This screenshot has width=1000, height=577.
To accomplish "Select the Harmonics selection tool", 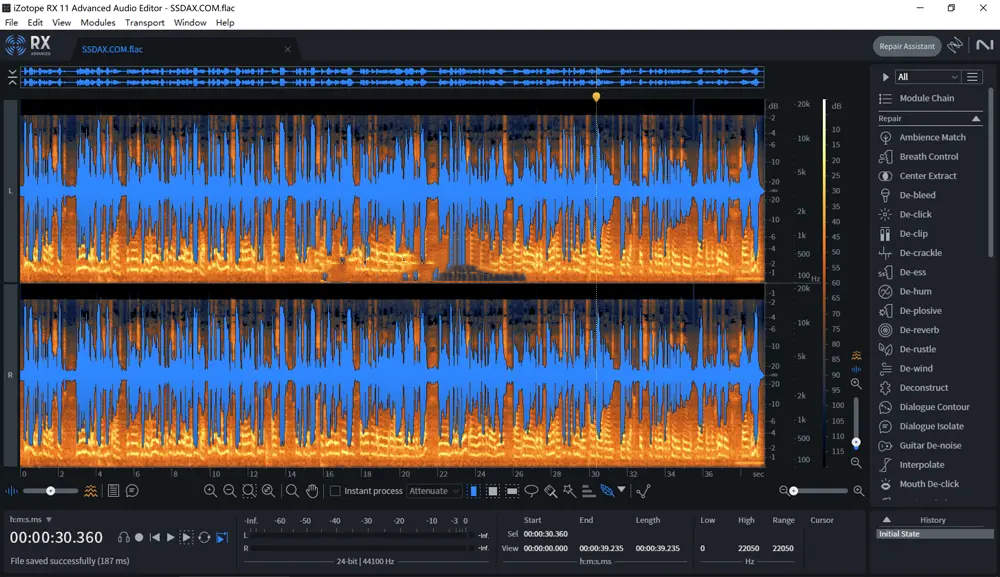I will coord(588,491).
